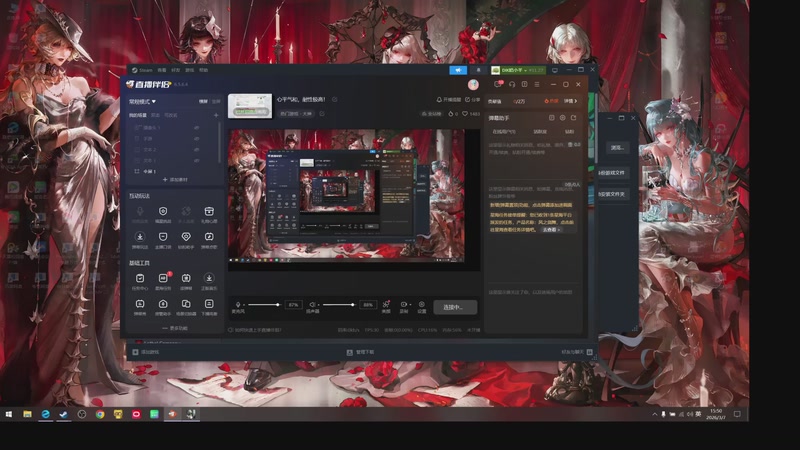
Task: Click the speaker icon in the bottom bar
Action: pyautogui.click(x=312, y=305)
